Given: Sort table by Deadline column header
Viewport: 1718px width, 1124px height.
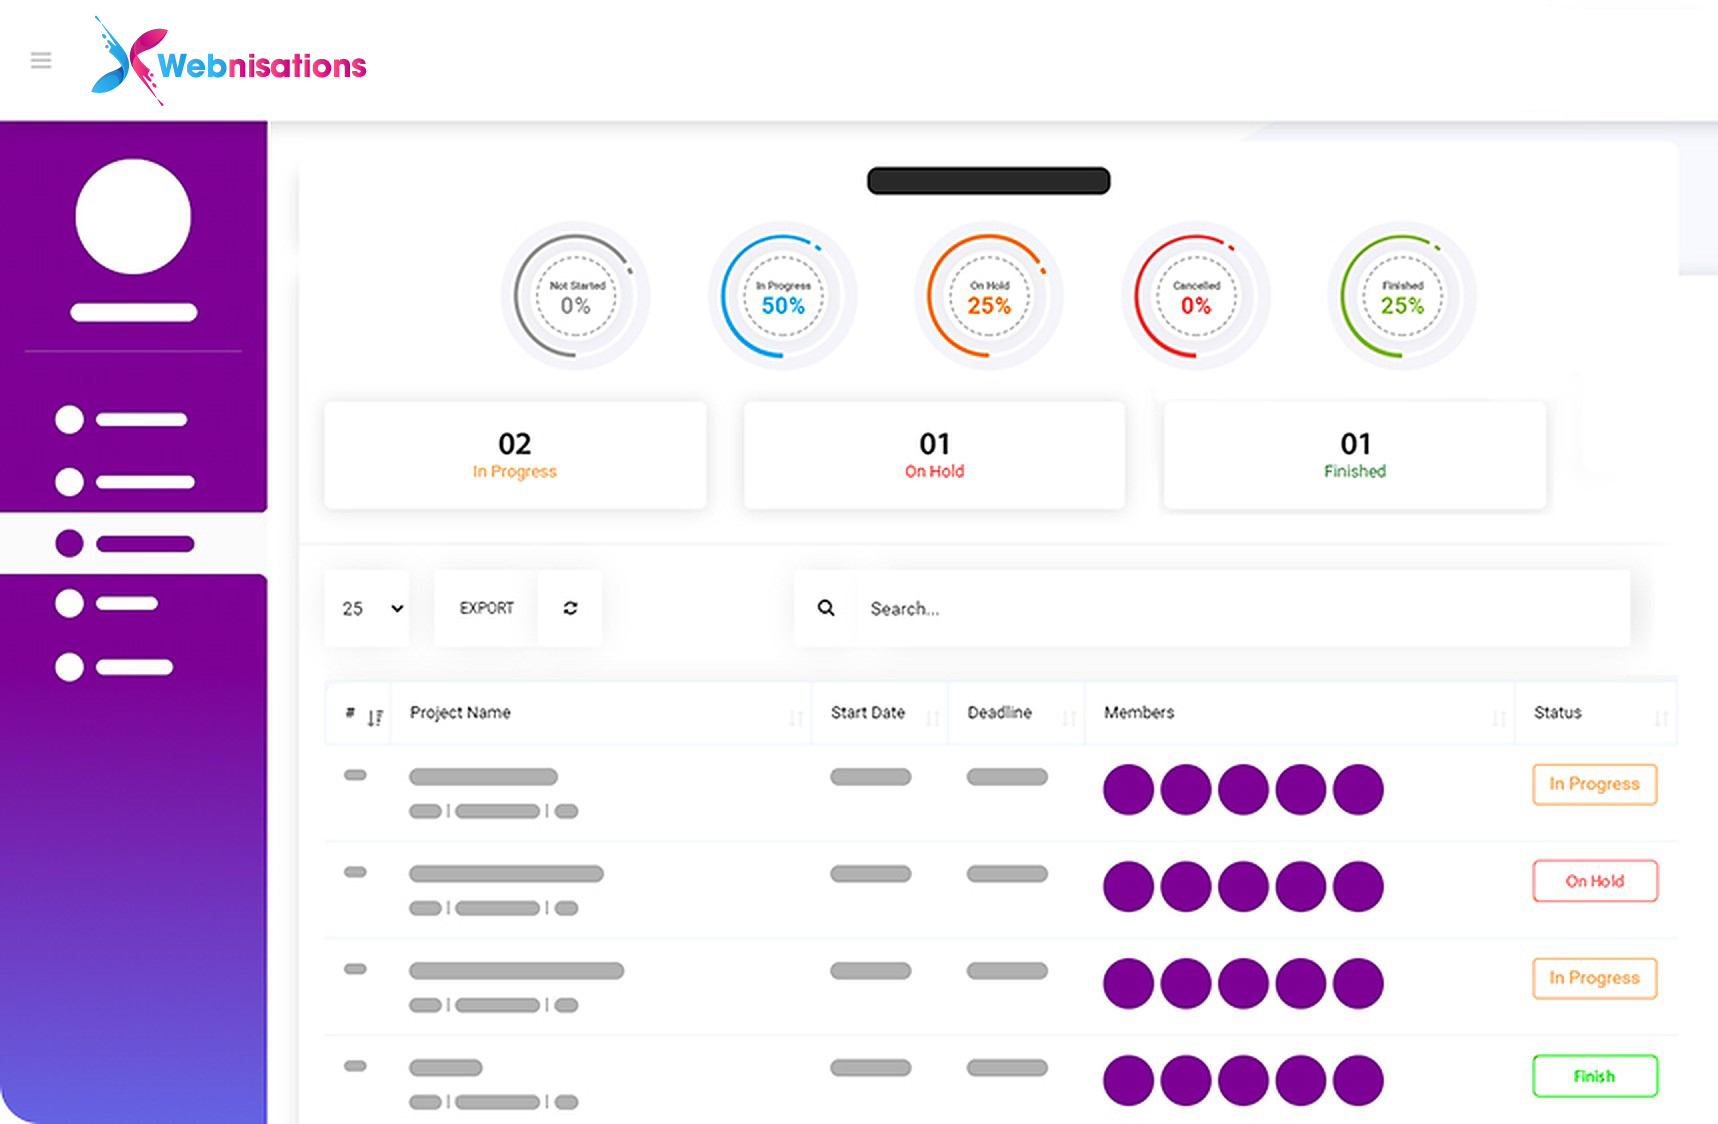Looking at the screenshot, I should point(999,713).
